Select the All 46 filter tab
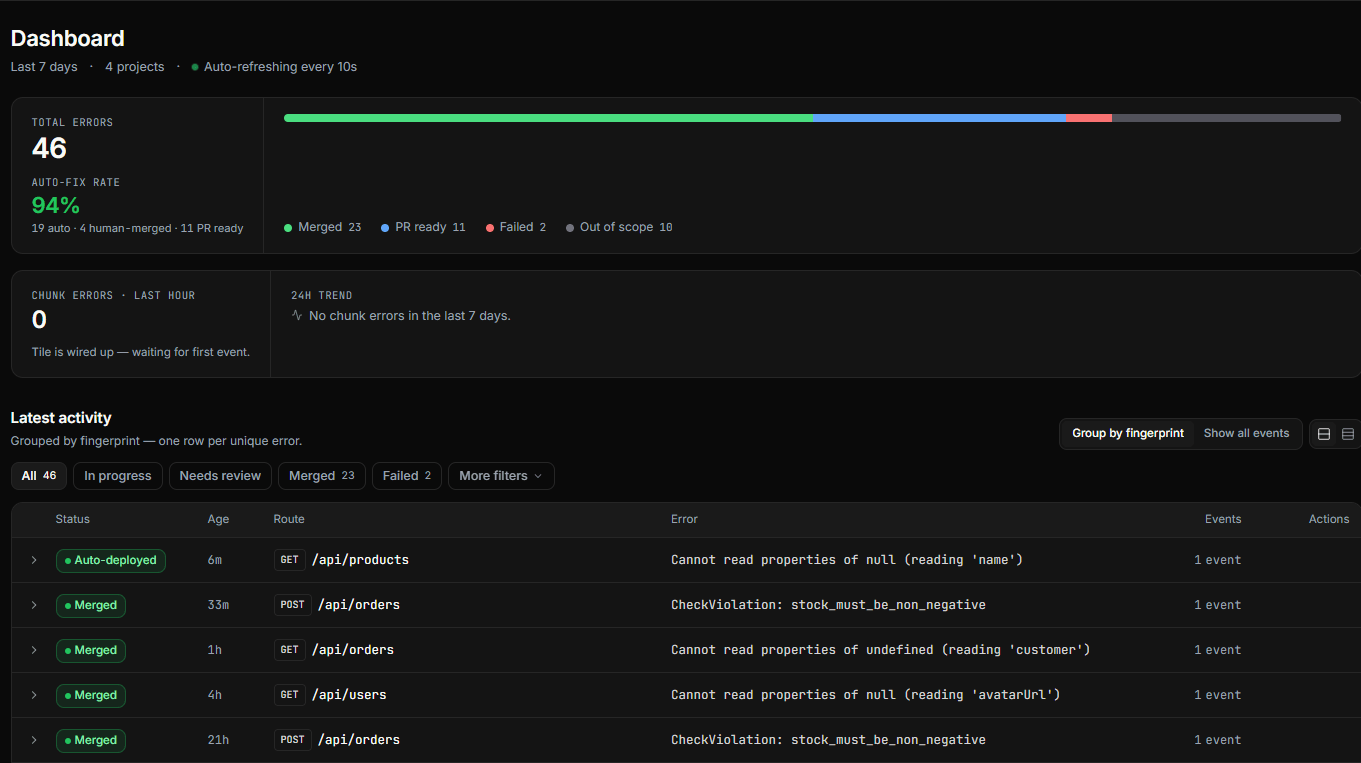The height and width of the screenshot is (763, 1361). coord(39,476)
